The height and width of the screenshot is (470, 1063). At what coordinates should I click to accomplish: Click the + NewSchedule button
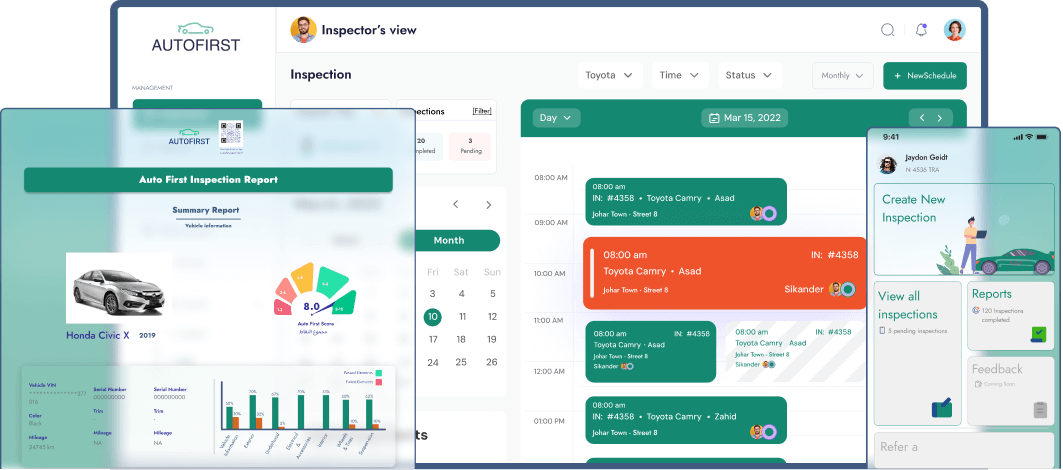click(925, 76)
